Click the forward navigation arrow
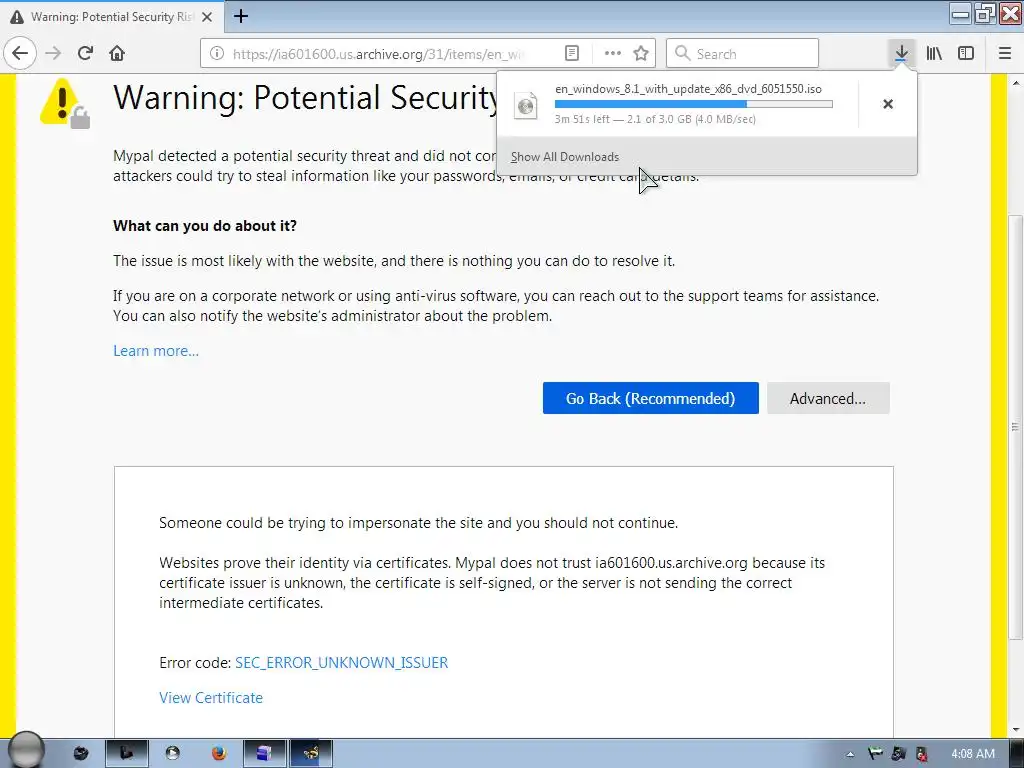Screen dimensions: 1024x768 pyautogui.click(x=54, y=53)
